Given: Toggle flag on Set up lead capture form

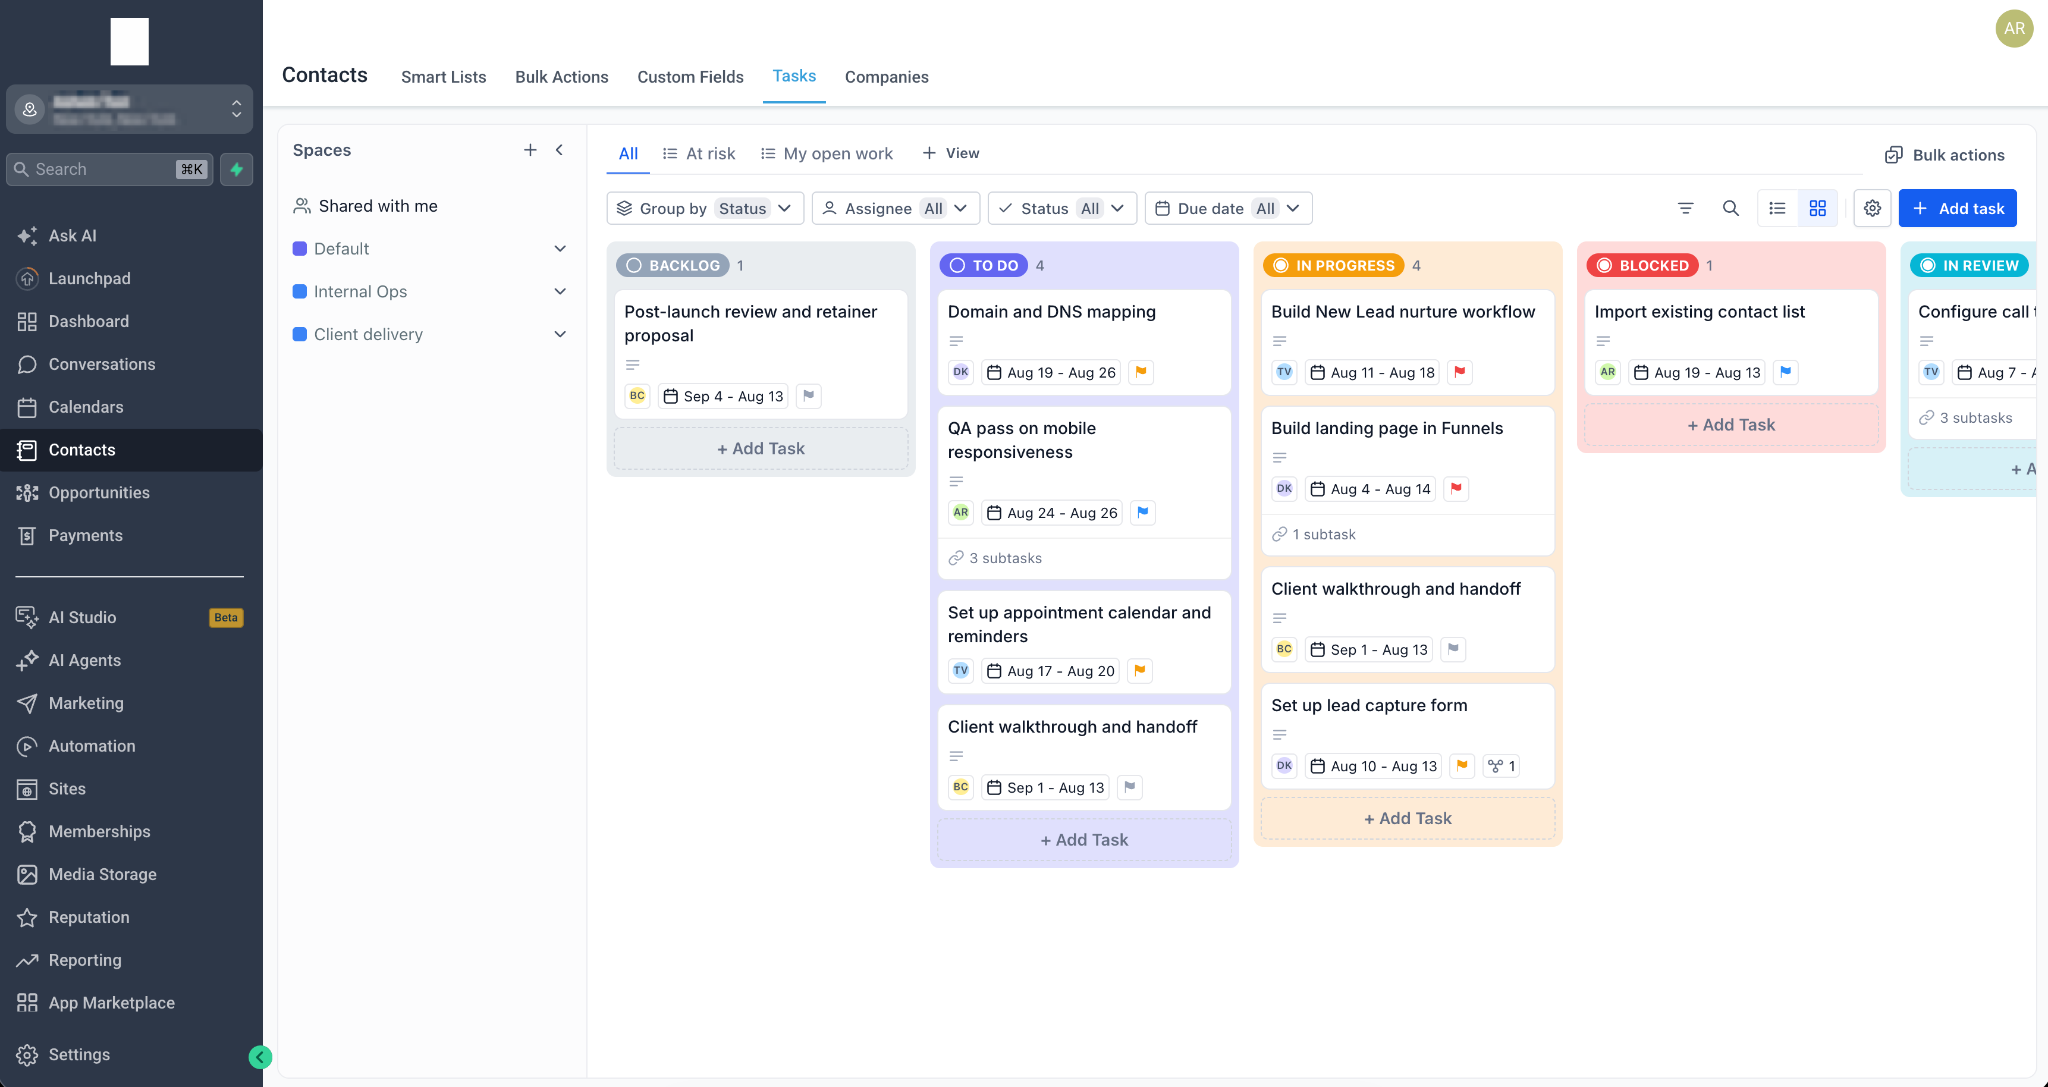Looking at the screenshot, I should [x=1462, y=766].
